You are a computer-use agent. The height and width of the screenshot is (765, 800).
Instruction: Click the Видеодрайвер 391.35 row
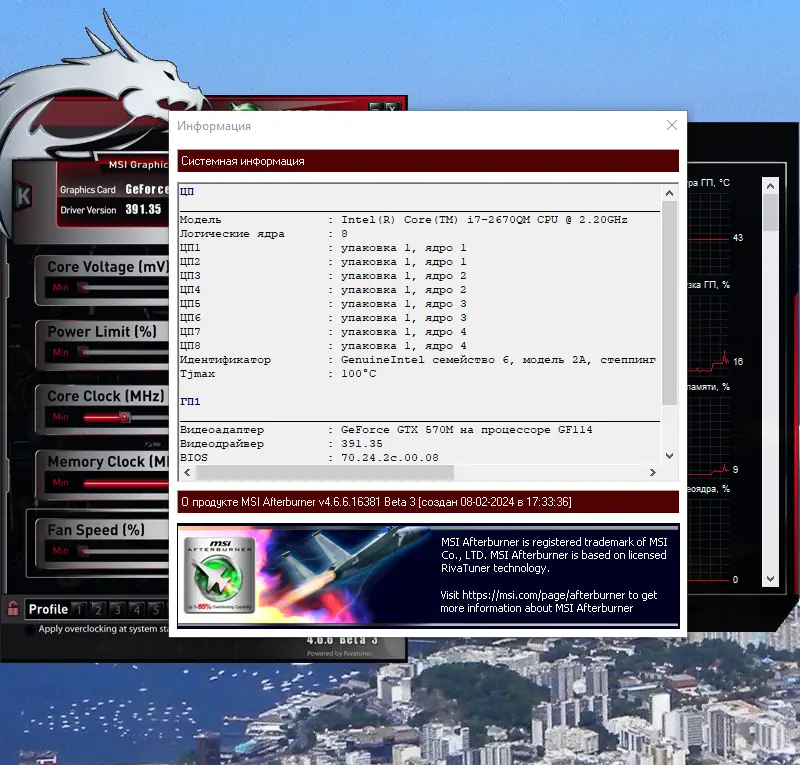(x=419, y=443)
